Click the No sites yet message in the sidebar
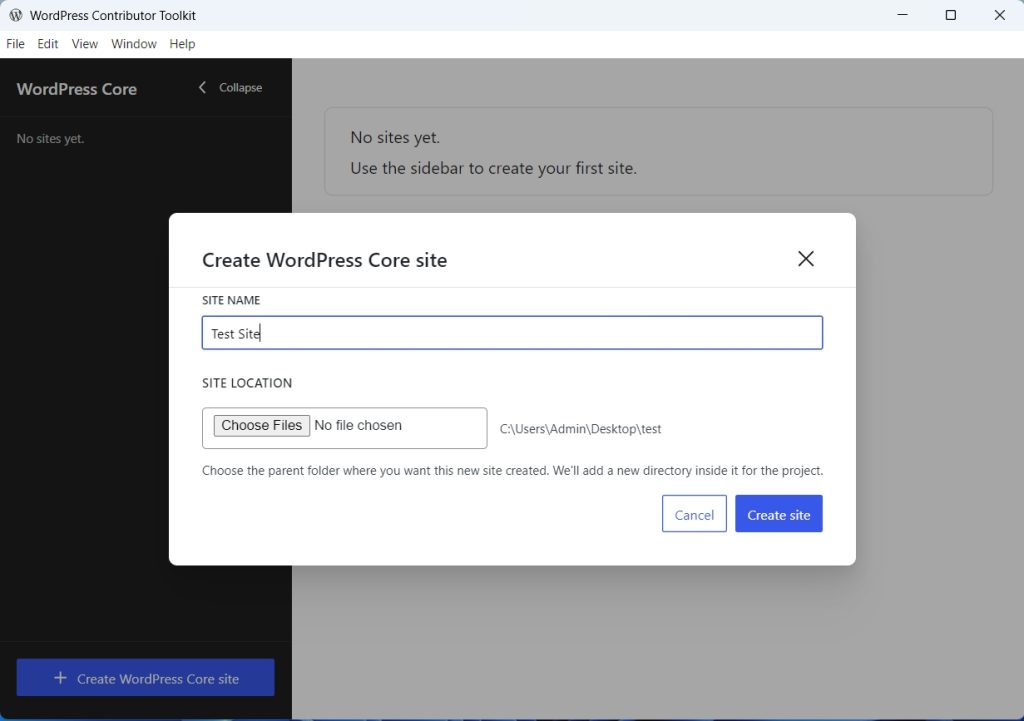Image resolution: width=1024 pixels, height=721 pixels. 50,138
